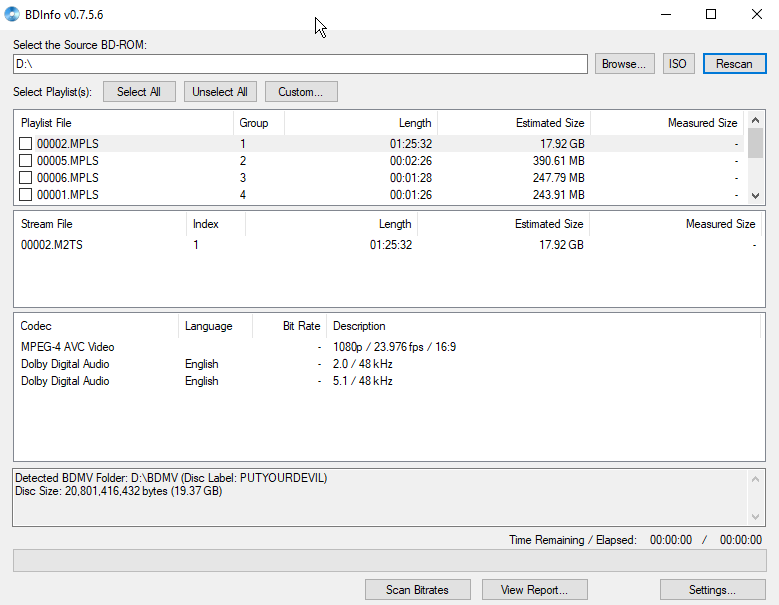Click the scan progress bar
Image resolution: width=779 pixels, height=605 pixels.
tap(390, 560)
